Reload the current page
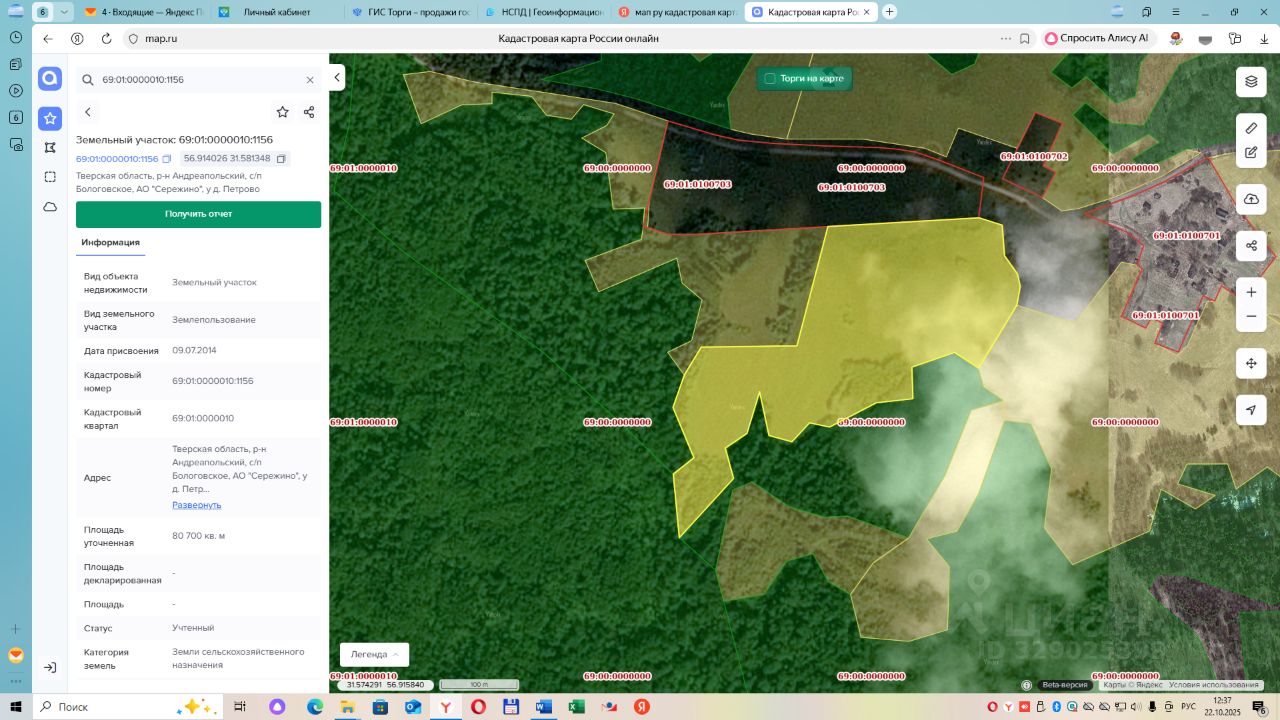 click(106, 39)
